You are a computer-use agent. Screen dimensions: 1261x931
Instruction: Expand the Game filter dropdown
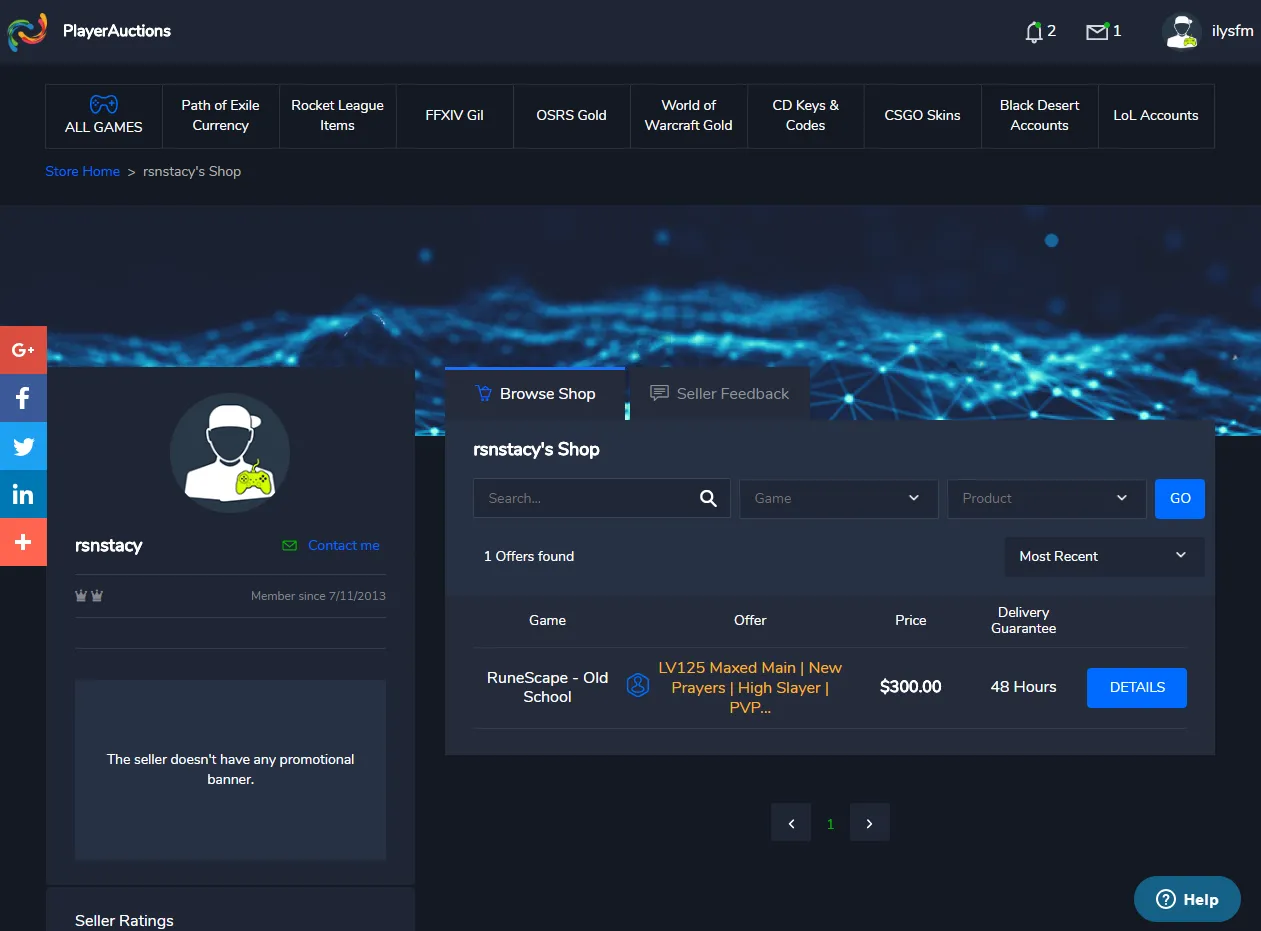tap(839, 498)
